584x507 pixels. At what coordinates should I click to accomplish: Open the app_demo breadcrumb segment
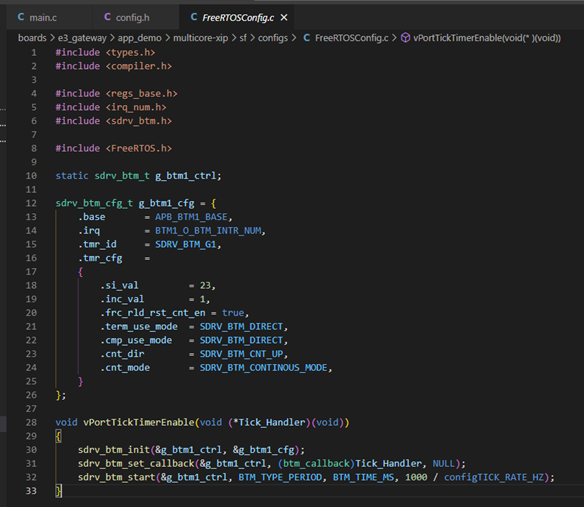(x=140, y=38)
